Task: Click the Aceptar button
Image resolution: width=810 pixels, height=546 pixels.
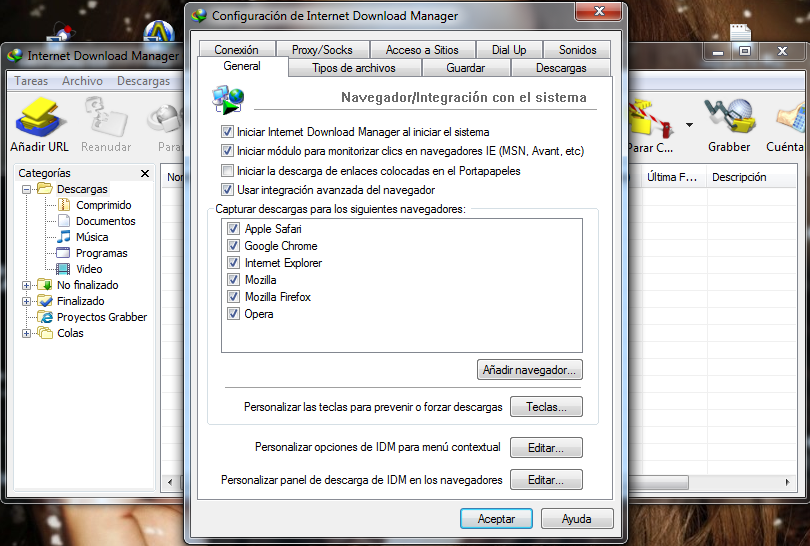Action: [x=496, y=519]
